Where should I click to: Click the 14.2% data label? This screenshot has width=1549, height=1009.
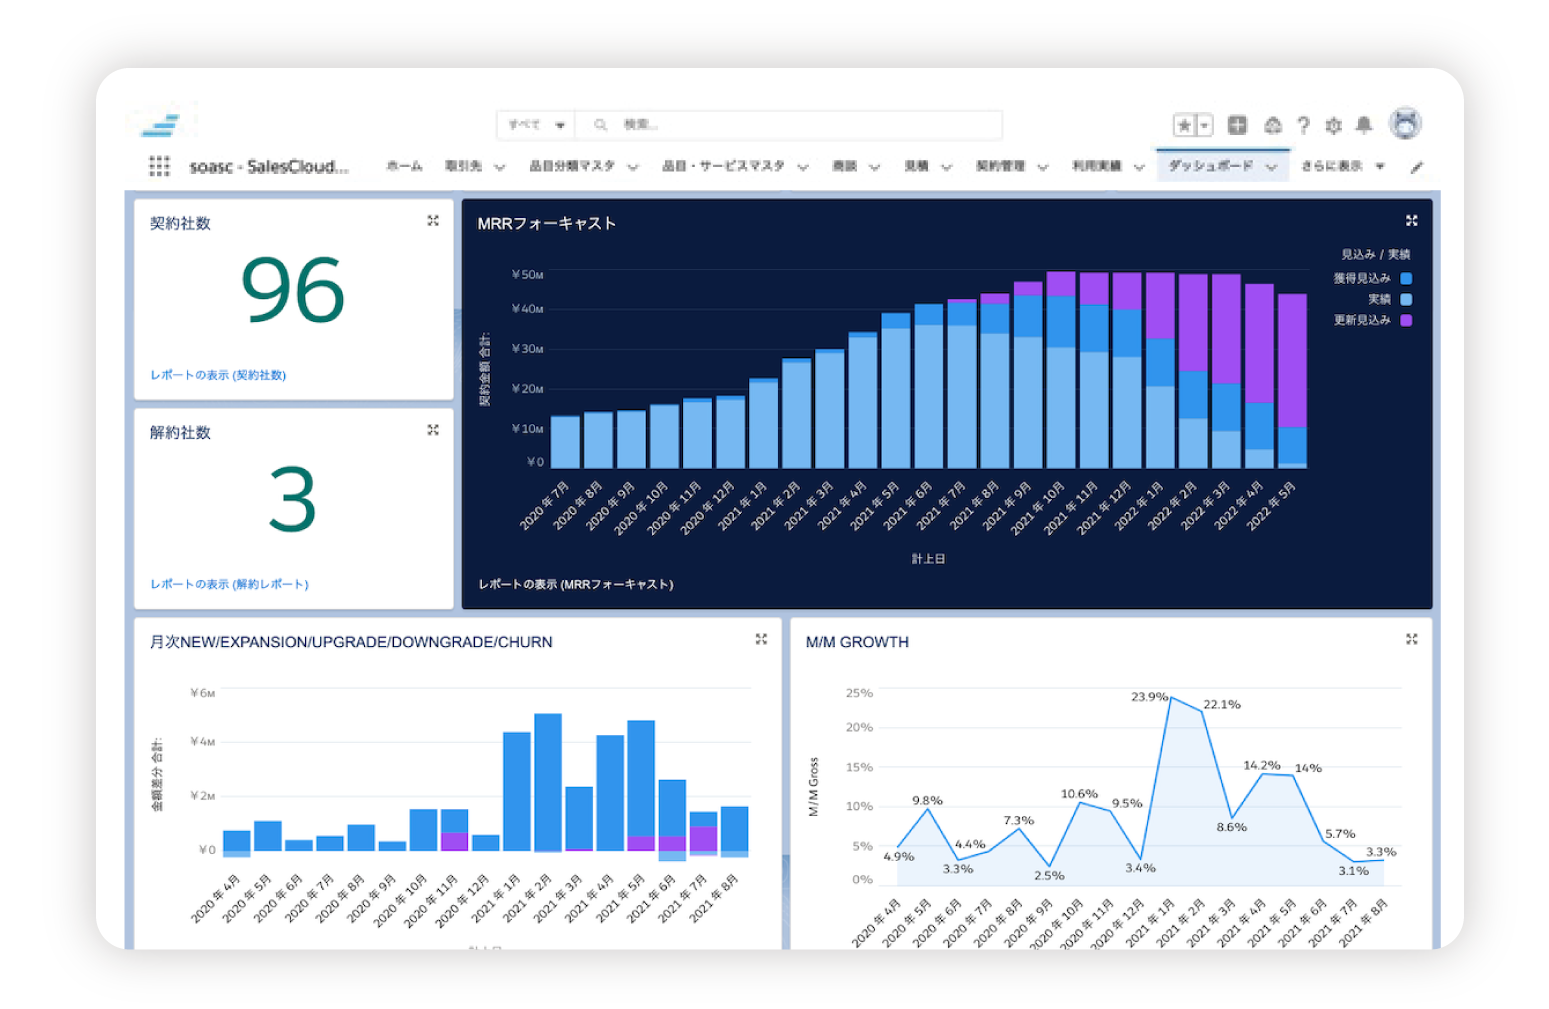pos(1261,765)
